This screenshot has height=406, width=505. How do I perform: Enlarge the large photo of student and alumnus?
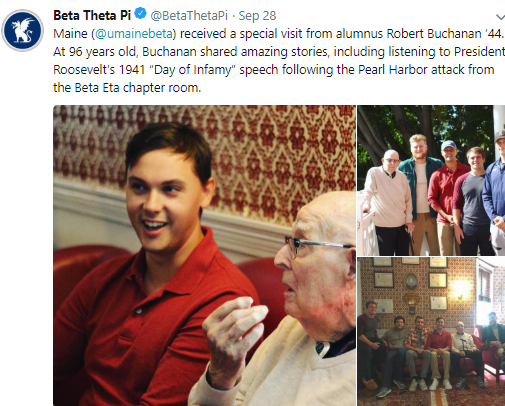pos(204,255)
